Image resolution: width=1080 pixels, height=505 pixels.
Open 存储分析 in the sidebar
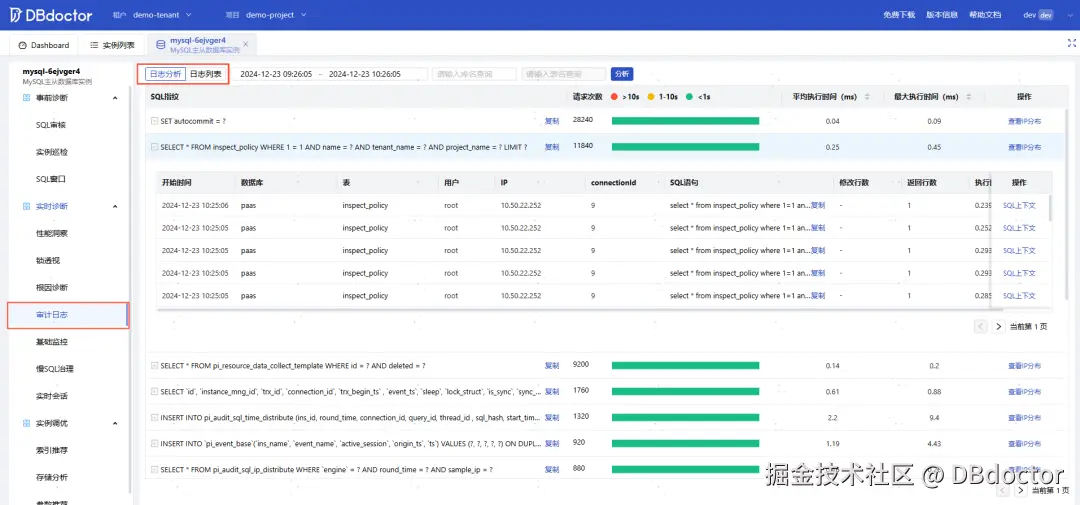(x=52, y=477)
